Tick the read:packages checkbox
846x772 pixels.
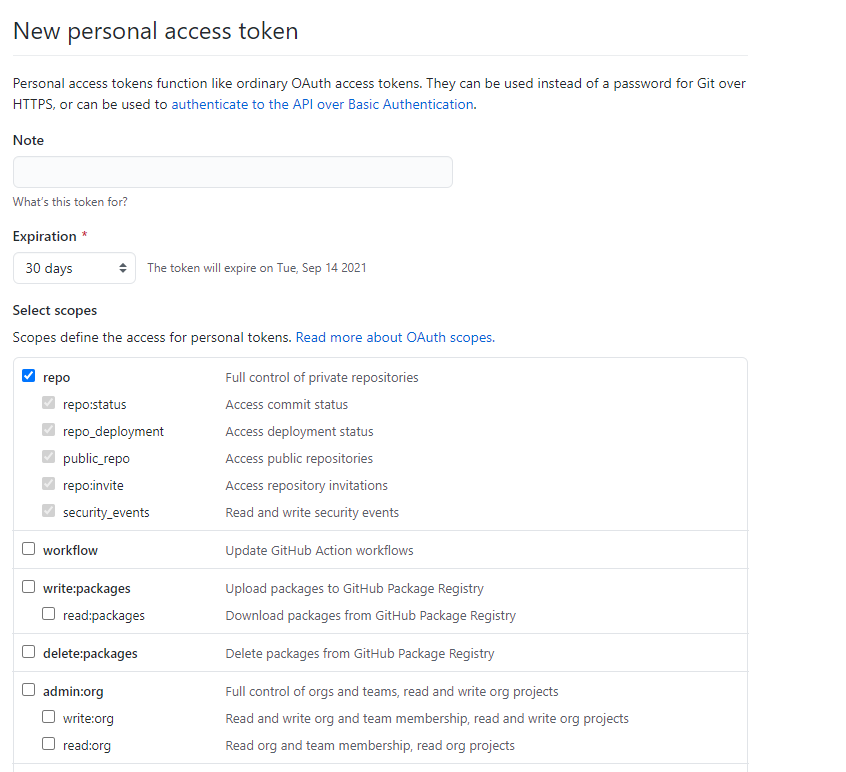click(x=48, y=614)
